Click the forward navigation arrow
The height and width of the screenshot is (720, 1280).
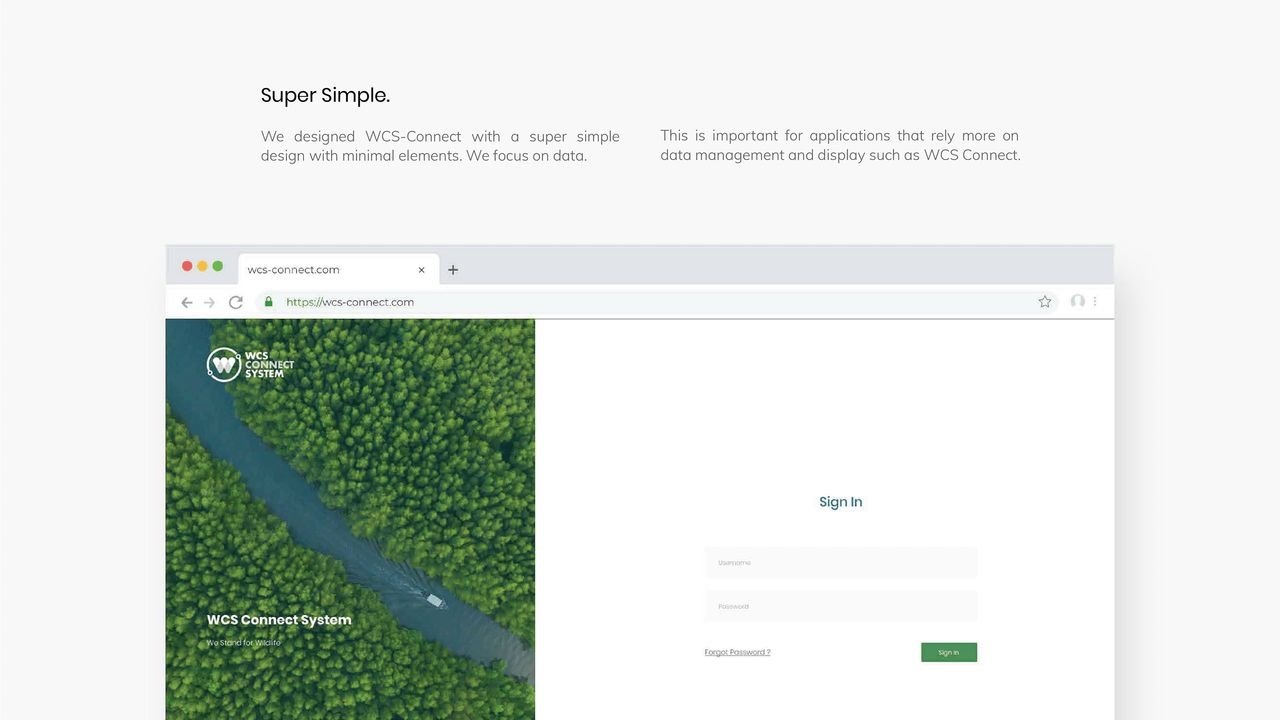pos(211,301)
